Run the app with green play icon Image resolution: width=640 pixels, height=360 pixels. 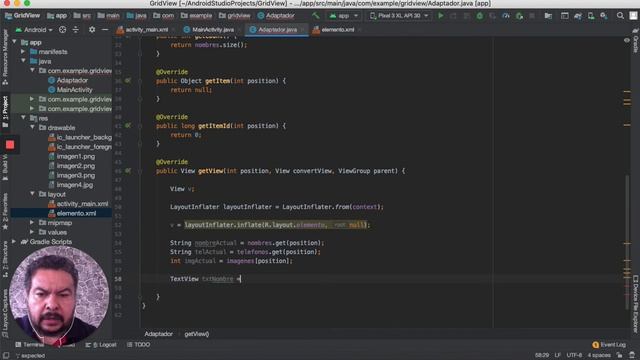pos(440,16)
